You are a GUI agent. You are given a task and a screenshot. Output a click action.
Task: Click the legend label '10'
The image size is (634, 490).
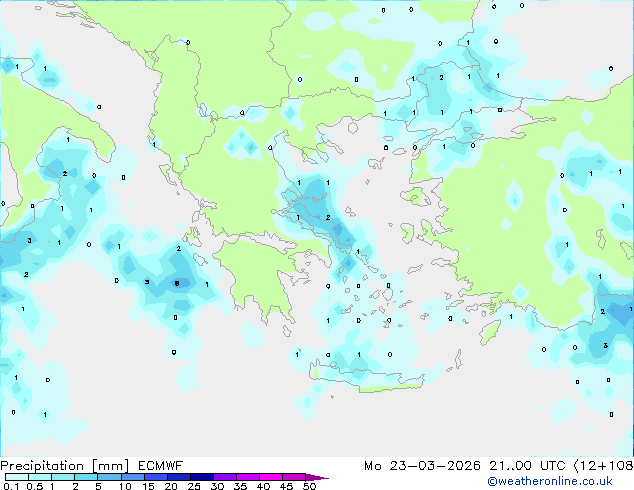click(x=125, y=486)
